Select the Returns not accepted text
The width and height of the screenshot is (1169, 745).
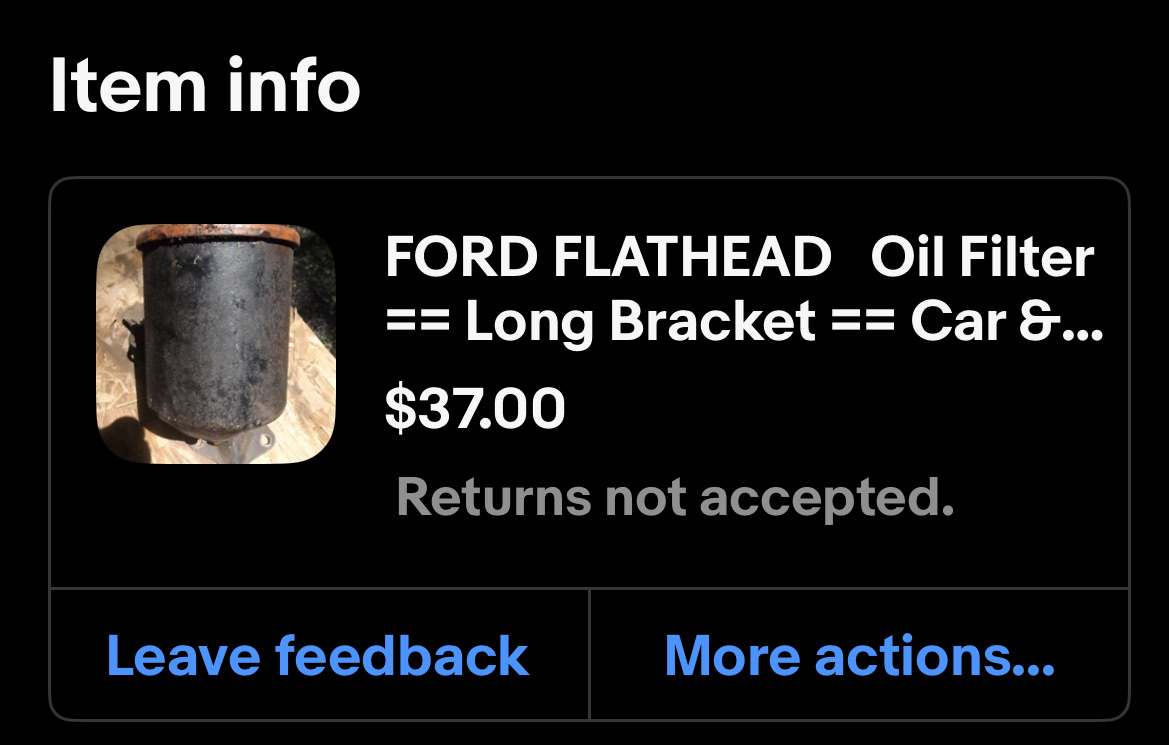point(675,497)
